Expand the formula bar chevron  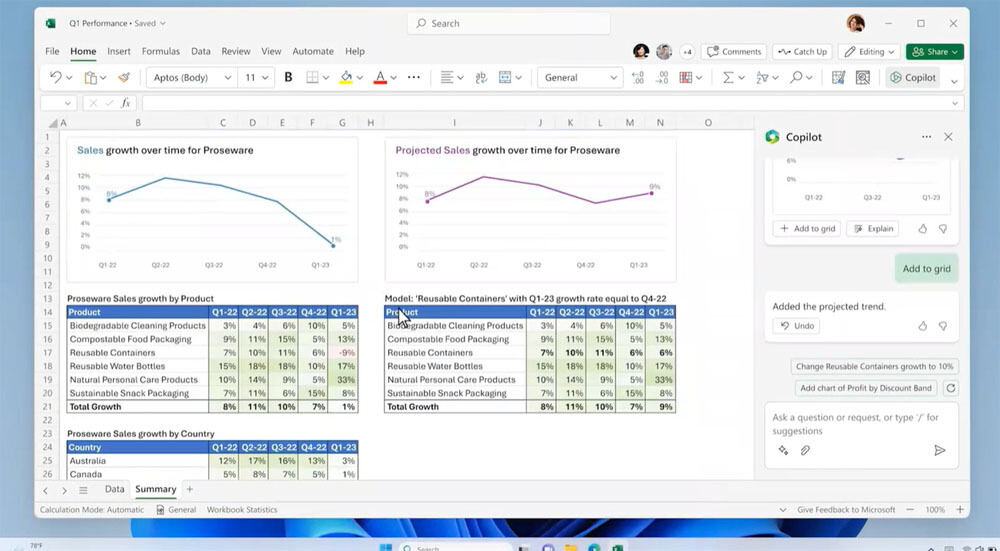click(x=955, y=103)
